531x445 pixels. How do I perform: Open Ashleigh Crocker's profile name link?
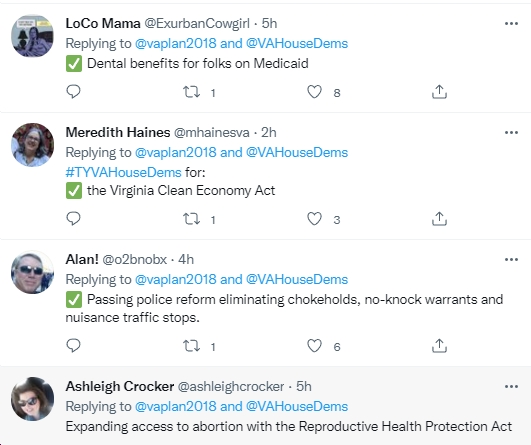click(x=120, y=386)
